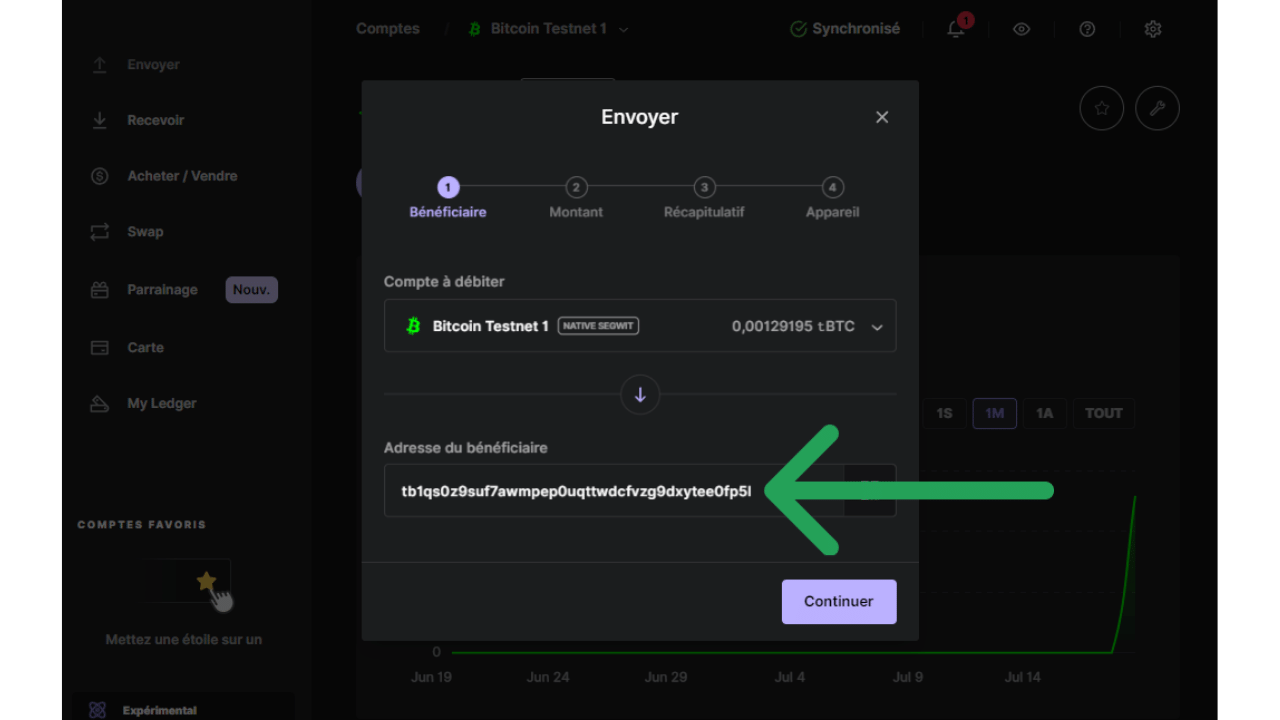This screenshot has width=1280, height=720.
Task: Go to step 2 Montant
Action: 576,198
